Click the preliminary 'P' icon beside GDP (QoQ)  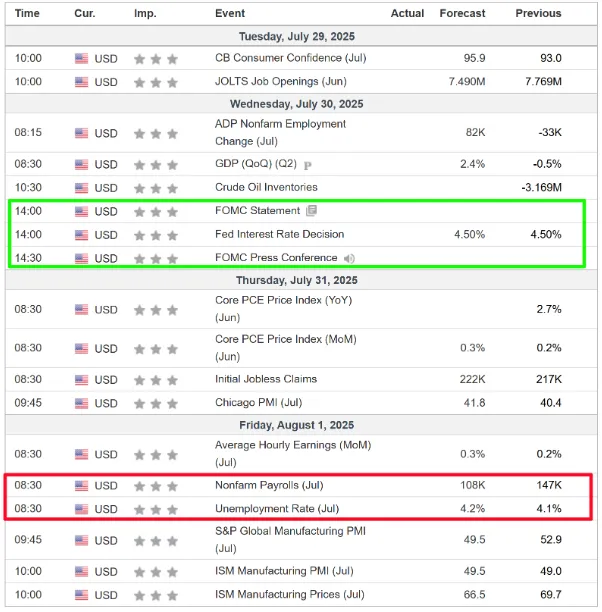(308, 165)
